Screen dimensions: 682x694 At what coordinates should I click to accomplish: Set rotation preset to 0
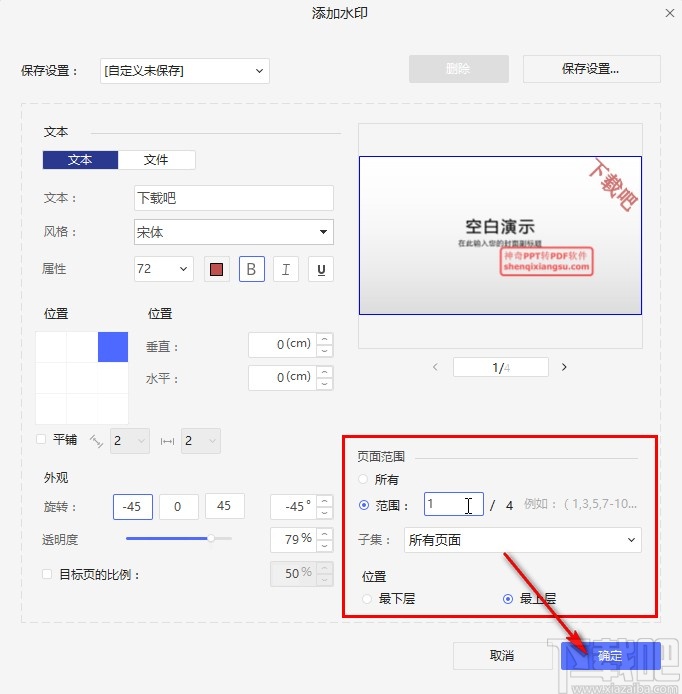click(179, 506)
